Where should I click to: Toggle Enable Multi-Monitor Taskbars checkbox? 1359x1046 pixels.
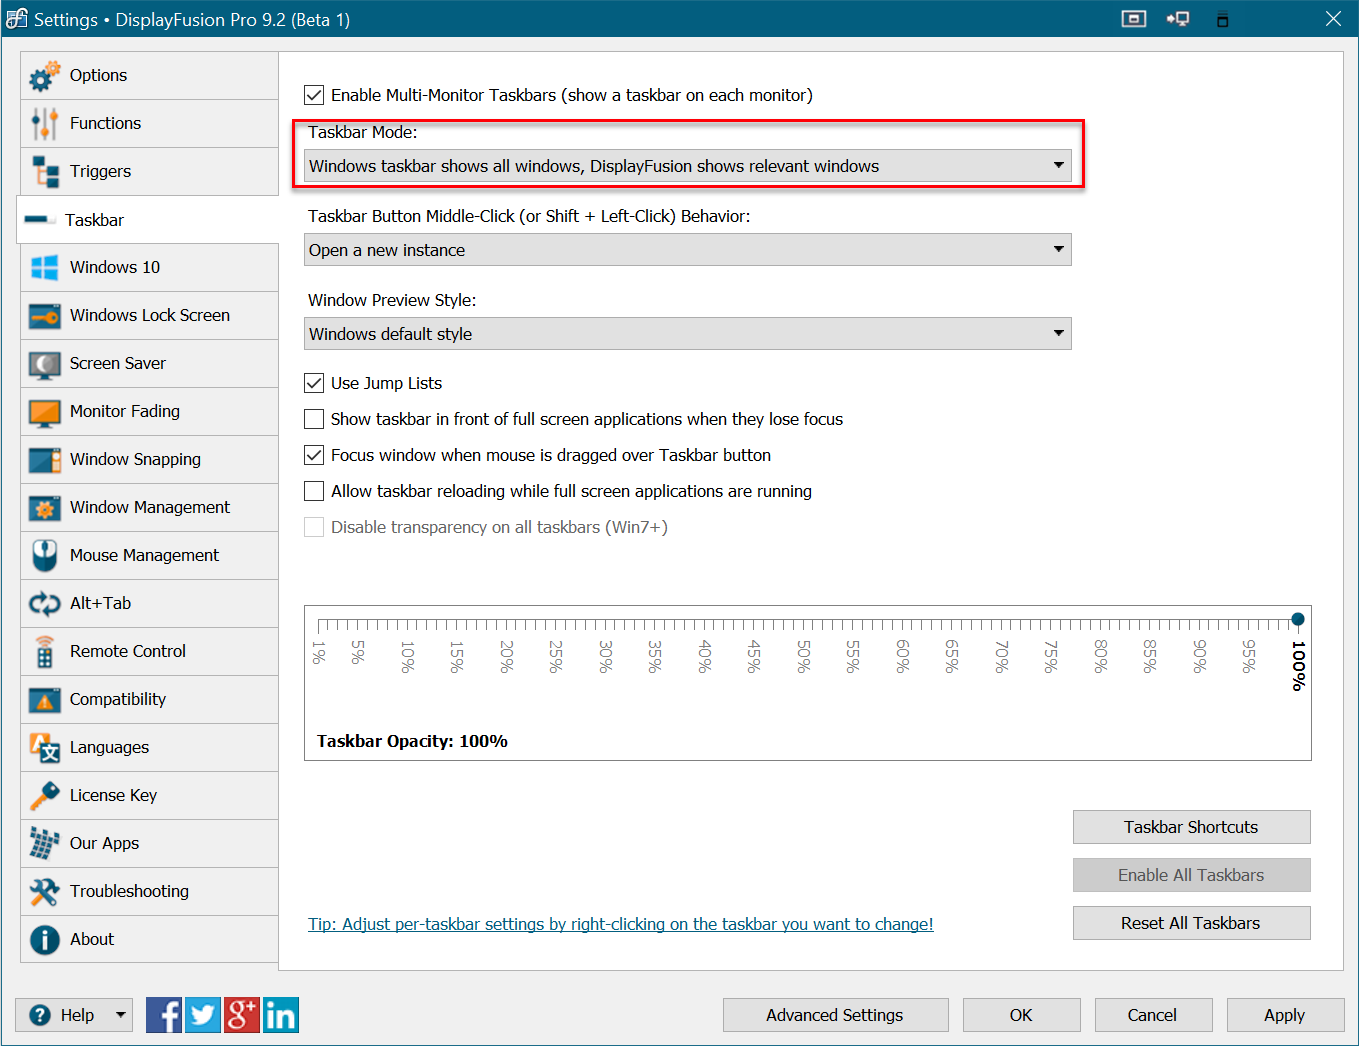[314, 95]
